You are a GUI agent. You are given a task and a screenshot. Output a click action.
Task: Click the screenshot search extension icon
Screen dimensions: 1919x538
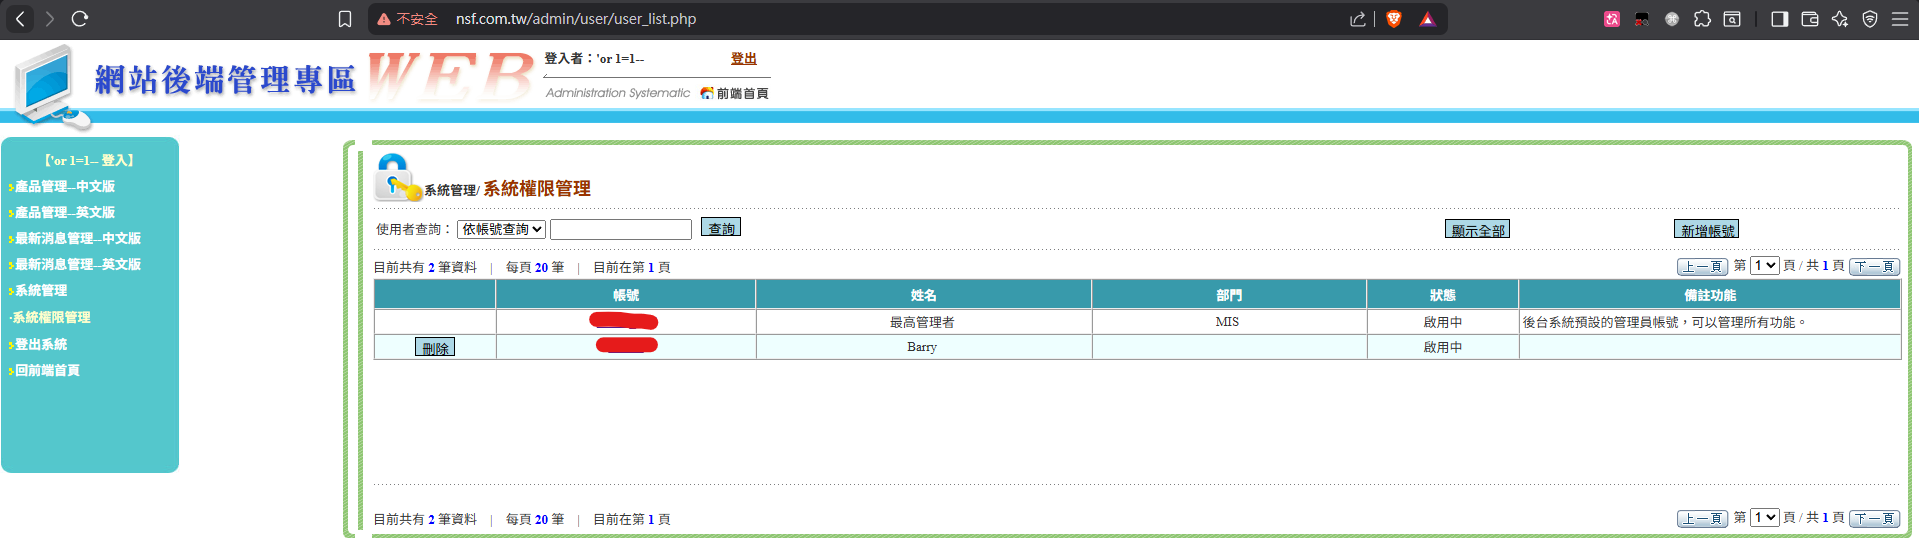click(x=1732, y=19)
